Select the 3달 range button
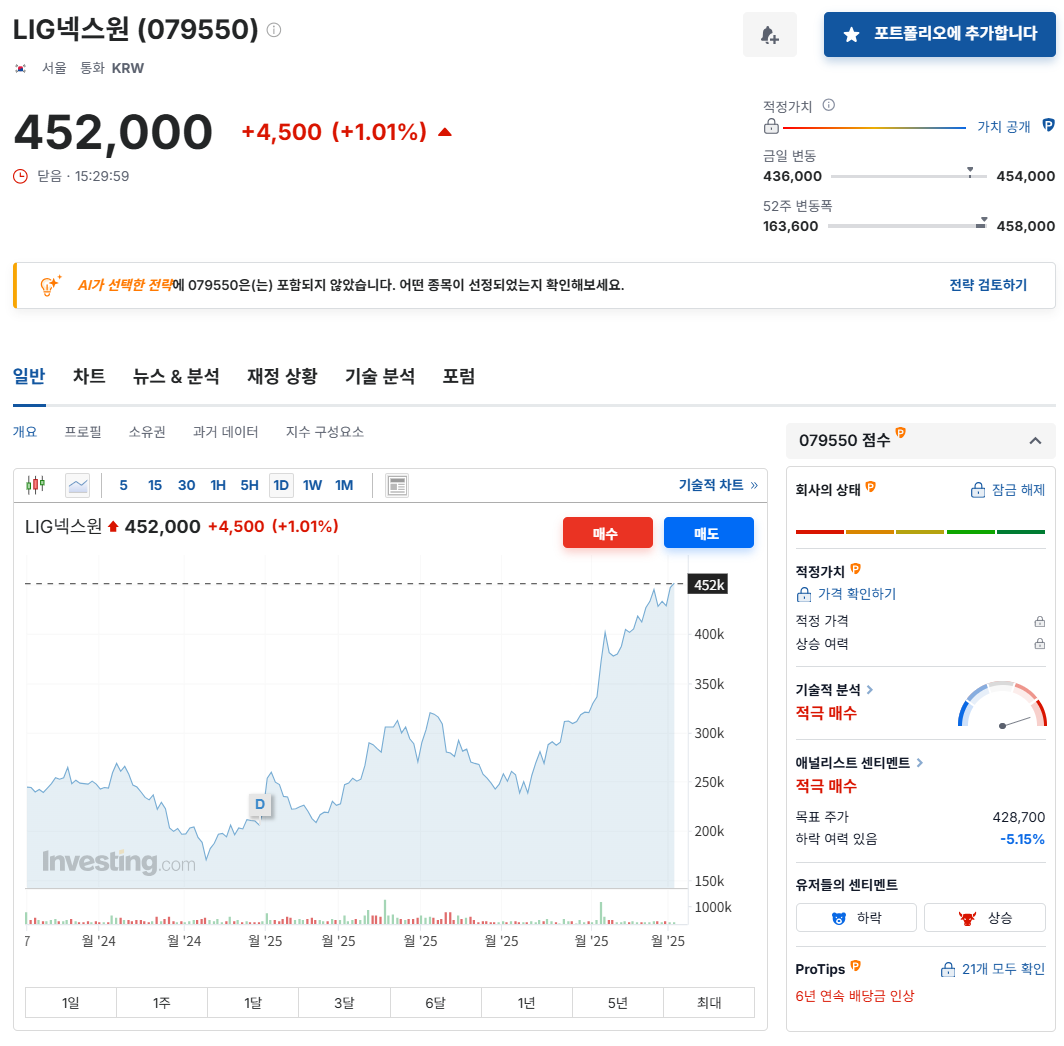The image size is (1064, 1046). pyautogui.click(x=344, y=1003)
